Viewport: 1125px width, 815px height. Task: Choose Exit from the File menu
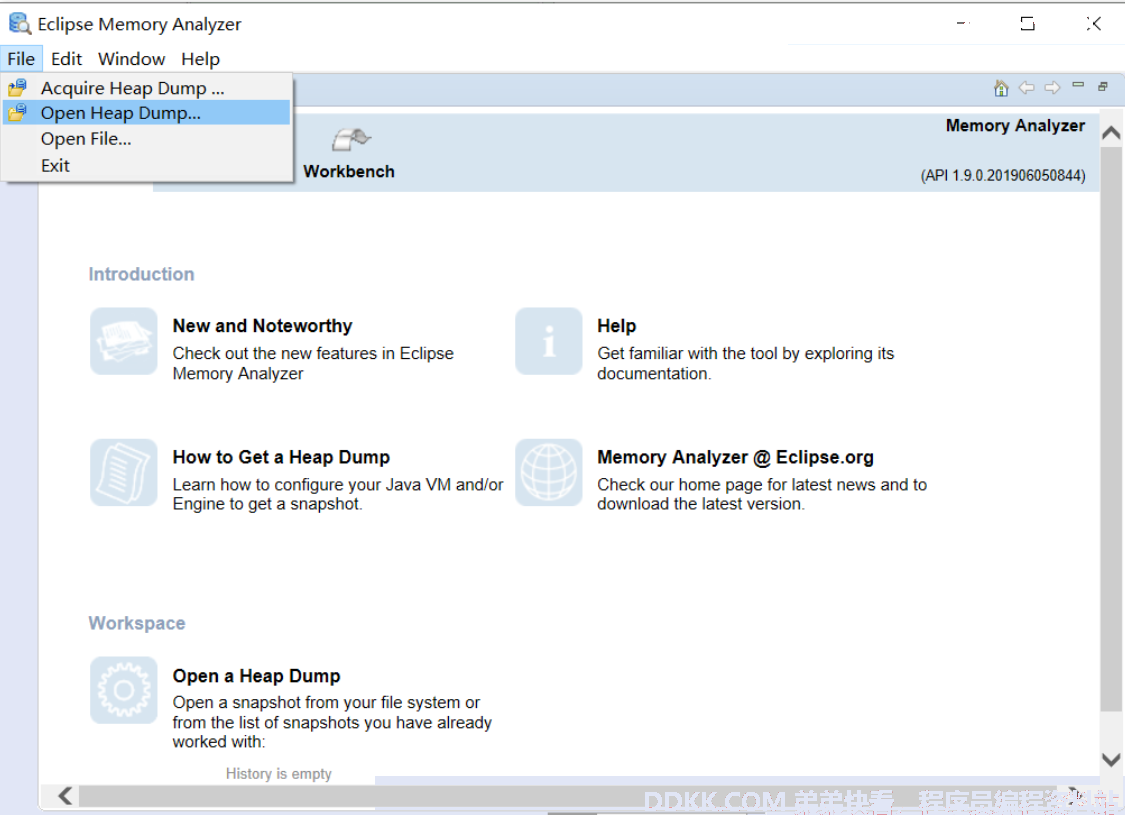tap(146, 165)
